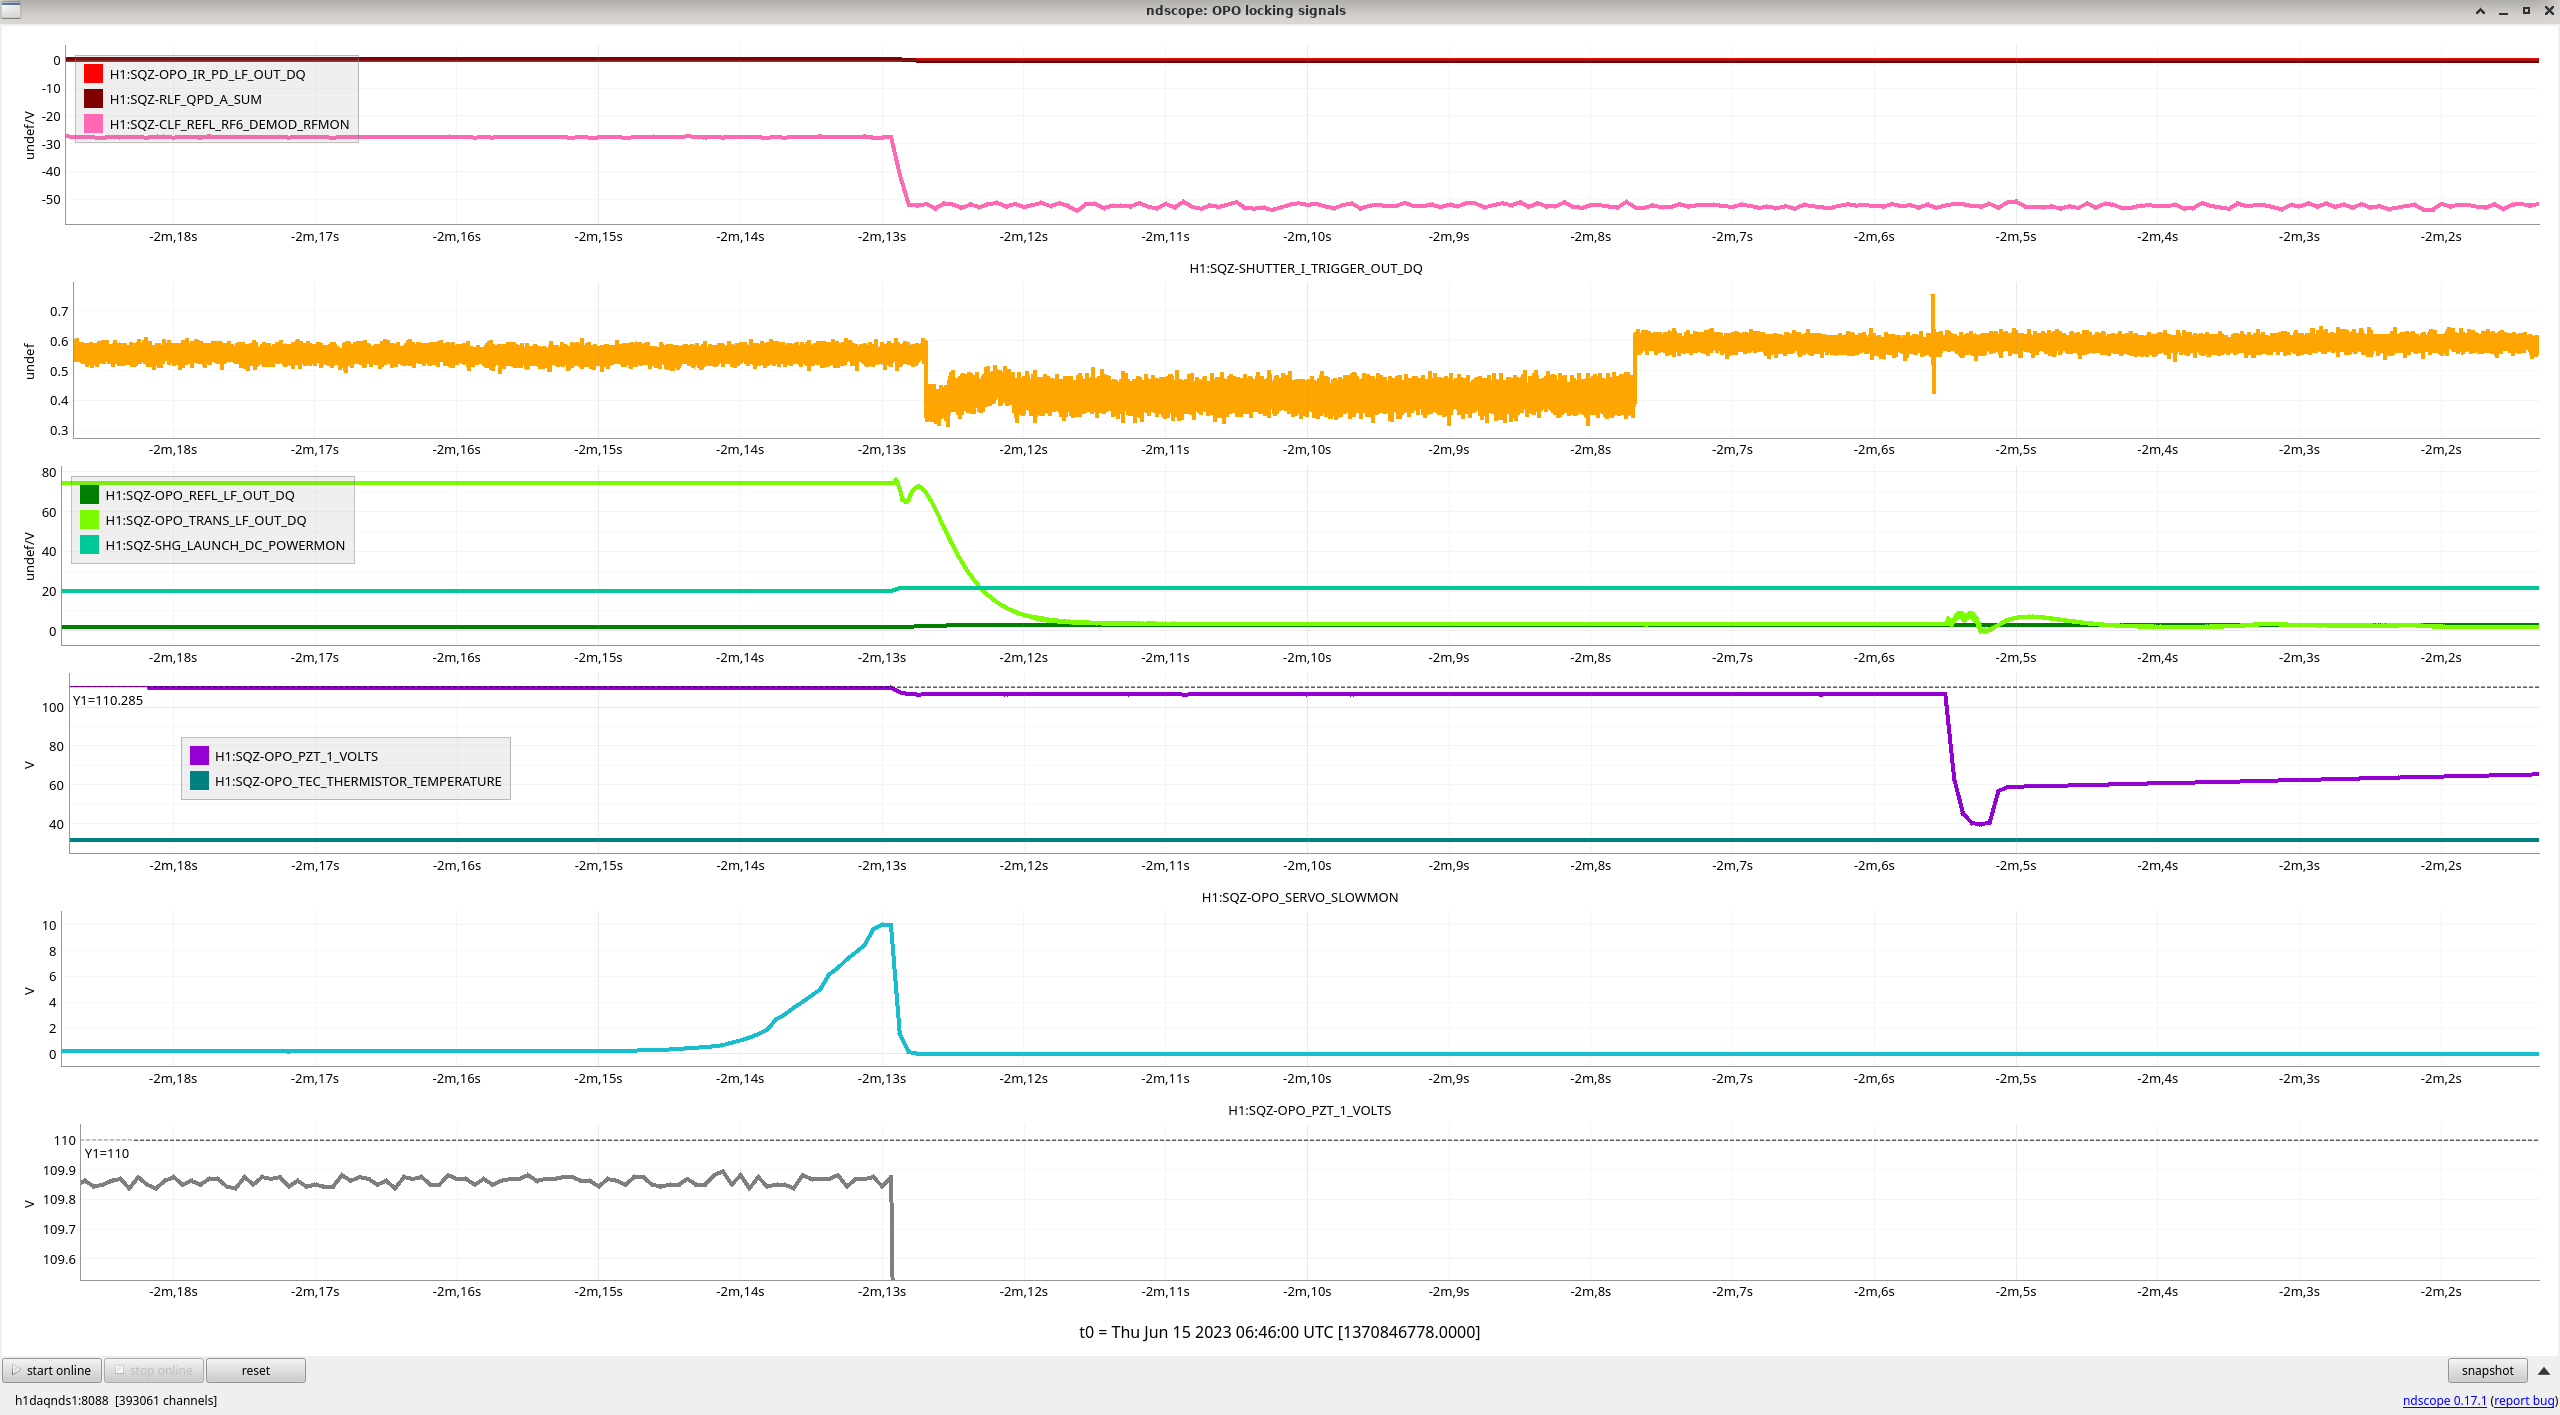Screen dimensions: 2560x1415
Task: Expand the control panel with up arrow
Action: pyautogui.click(x=2544, y=1371)
